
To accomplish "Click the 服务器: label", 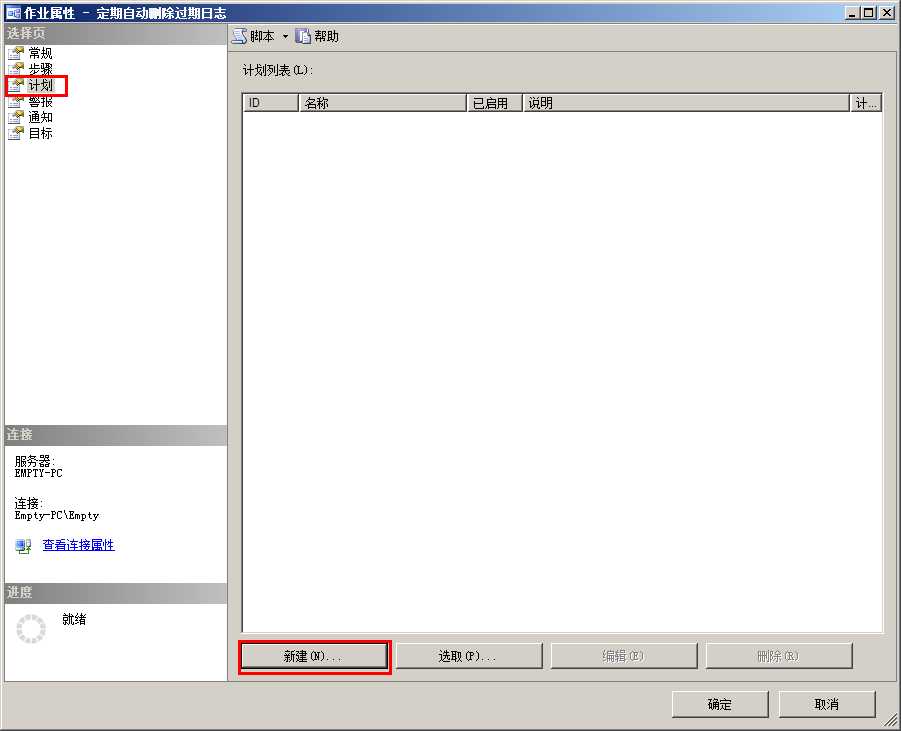I will [x=34, y=461].
